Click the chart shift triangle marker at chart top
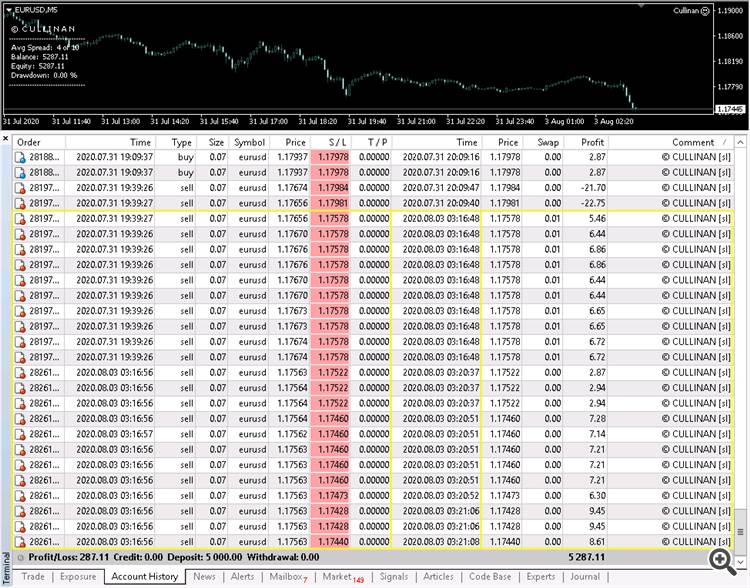Screen dimensions: 750x588 pos(641,5)
